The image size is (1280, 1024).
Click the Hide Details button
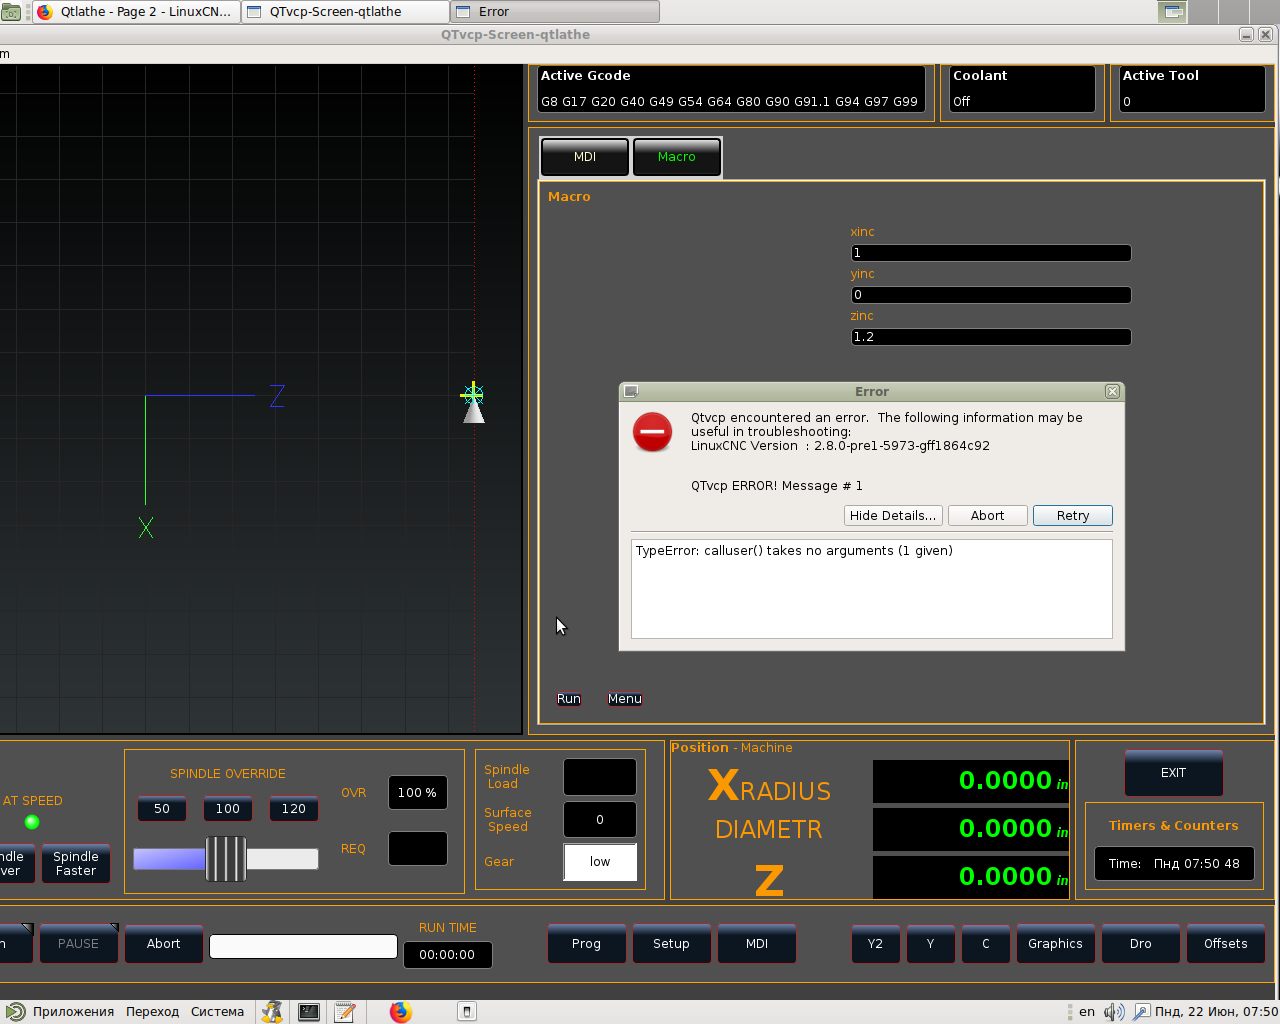click(x=893, y=516)
